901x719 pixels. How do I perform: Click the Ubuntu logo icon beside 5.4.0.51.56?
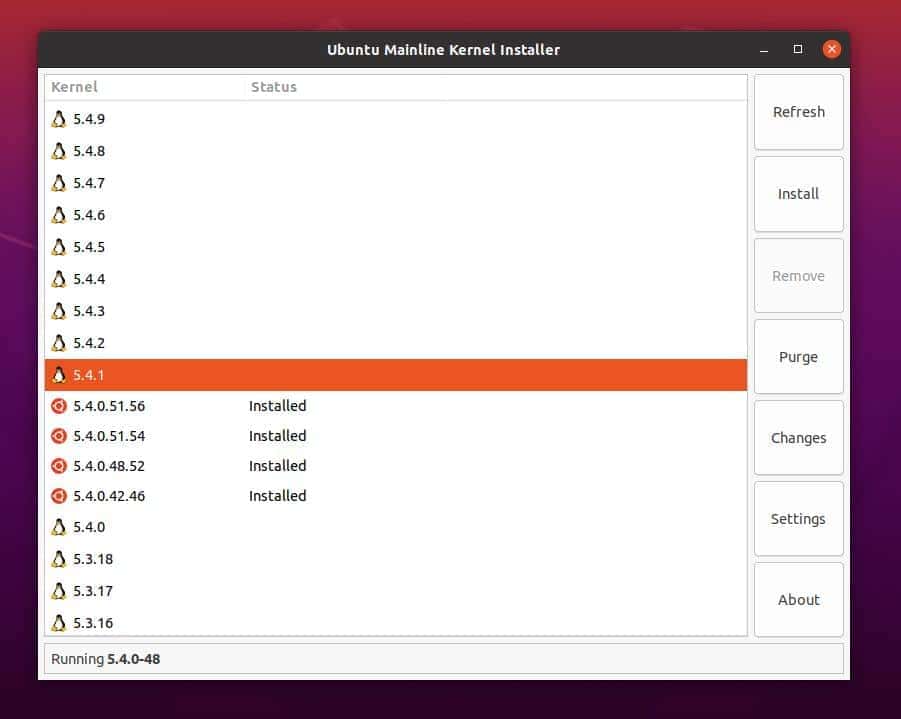[x=59, y=406]
